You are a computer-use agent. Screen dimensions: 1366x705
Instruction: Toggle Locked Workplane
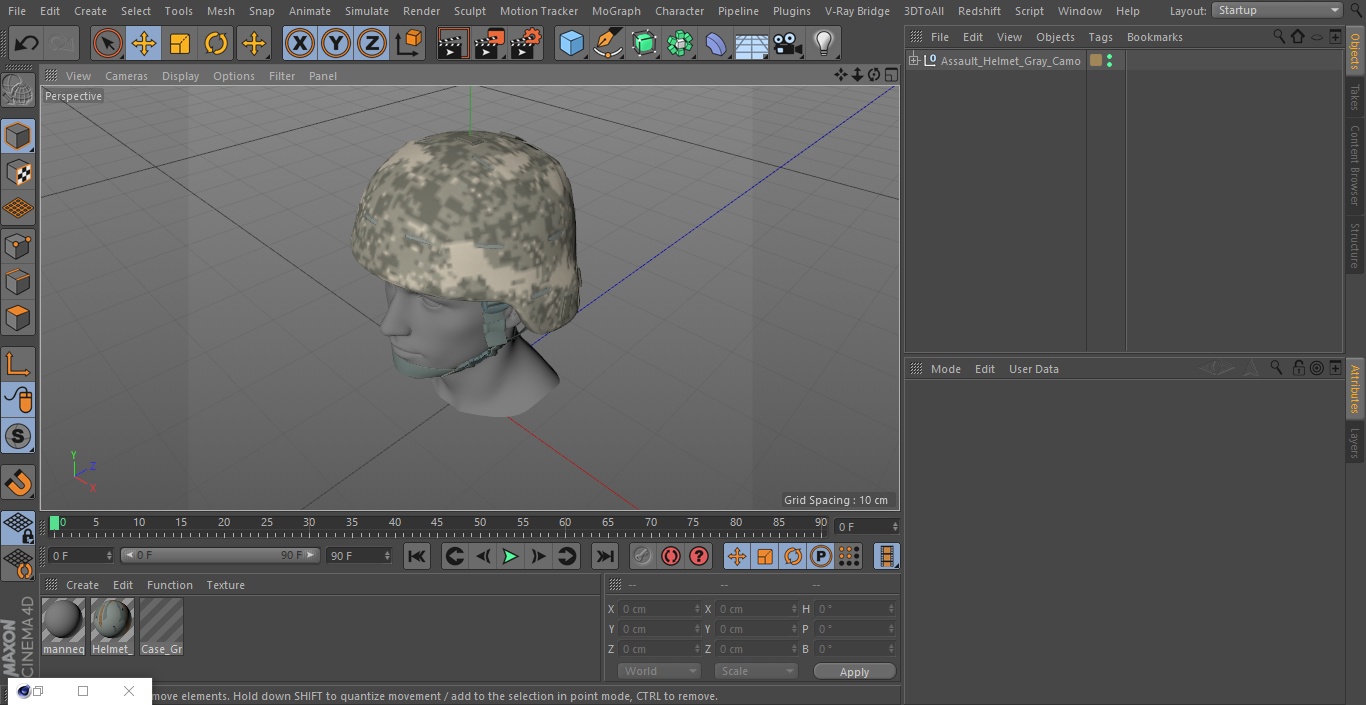(x=18, y=528)
